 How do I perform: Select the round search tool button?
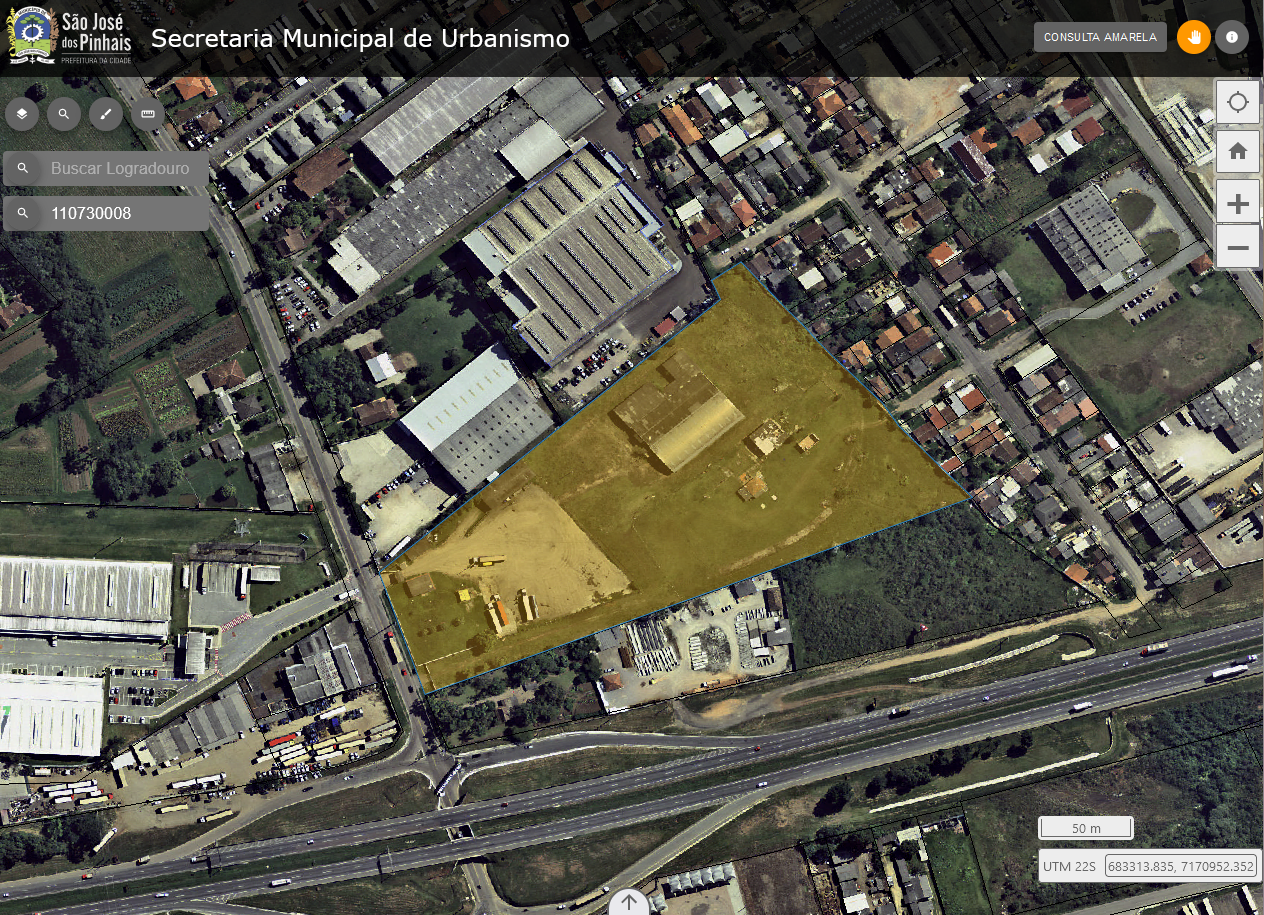pos(64,114)
